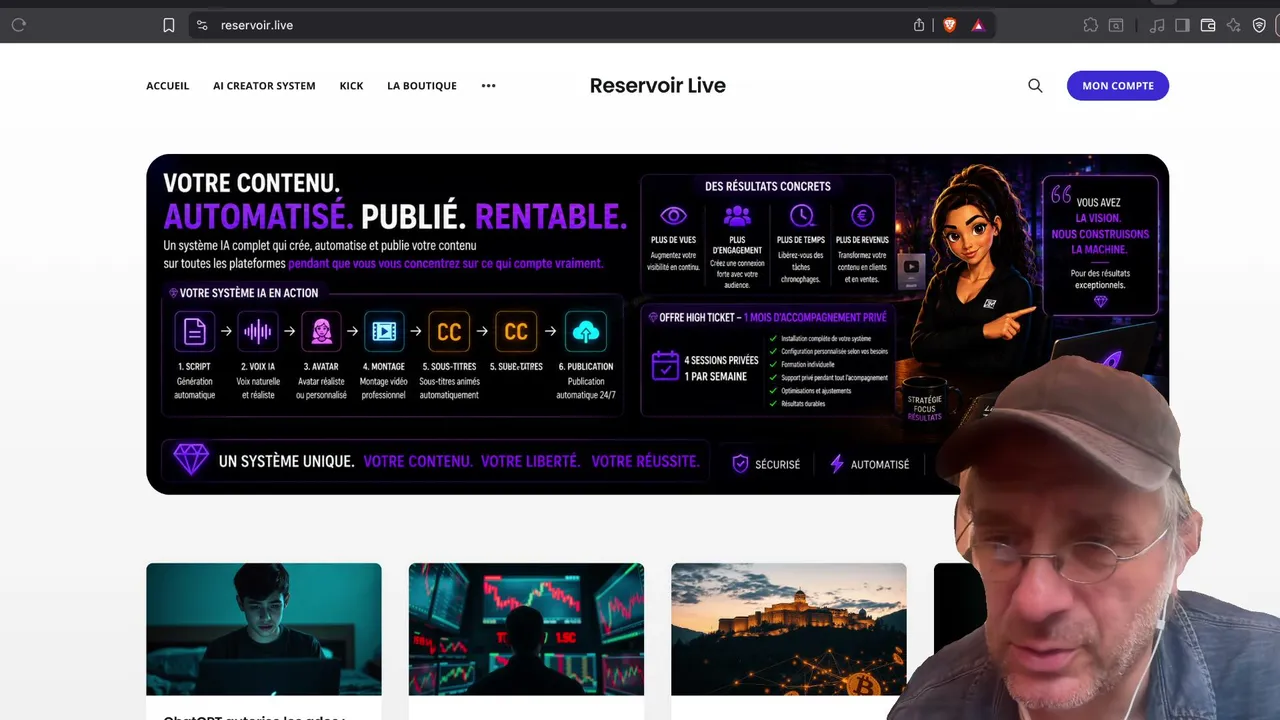Open the Extensions puzzle-piece icon
This screenshot has height=720, width=1280.
point(1091,25)
